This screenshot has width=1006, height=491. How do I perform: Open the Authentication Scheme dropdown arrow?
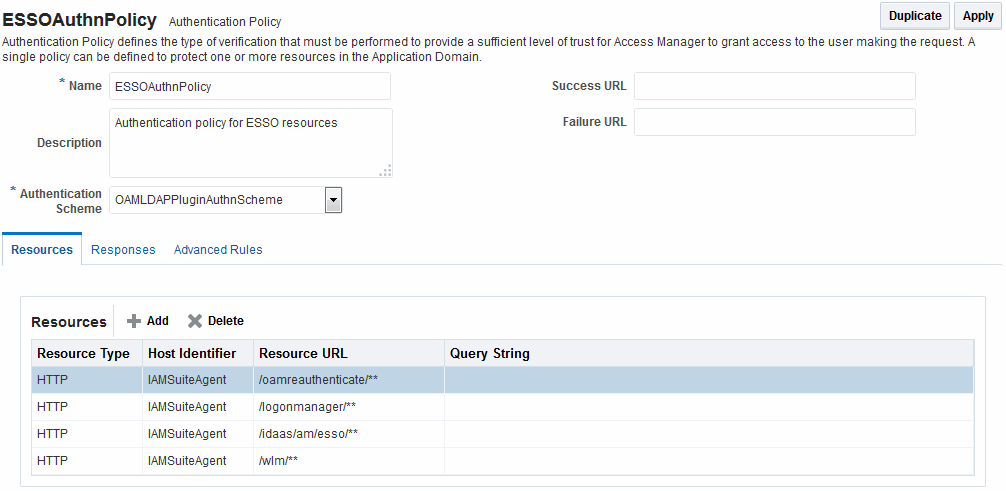pos(333,200)
